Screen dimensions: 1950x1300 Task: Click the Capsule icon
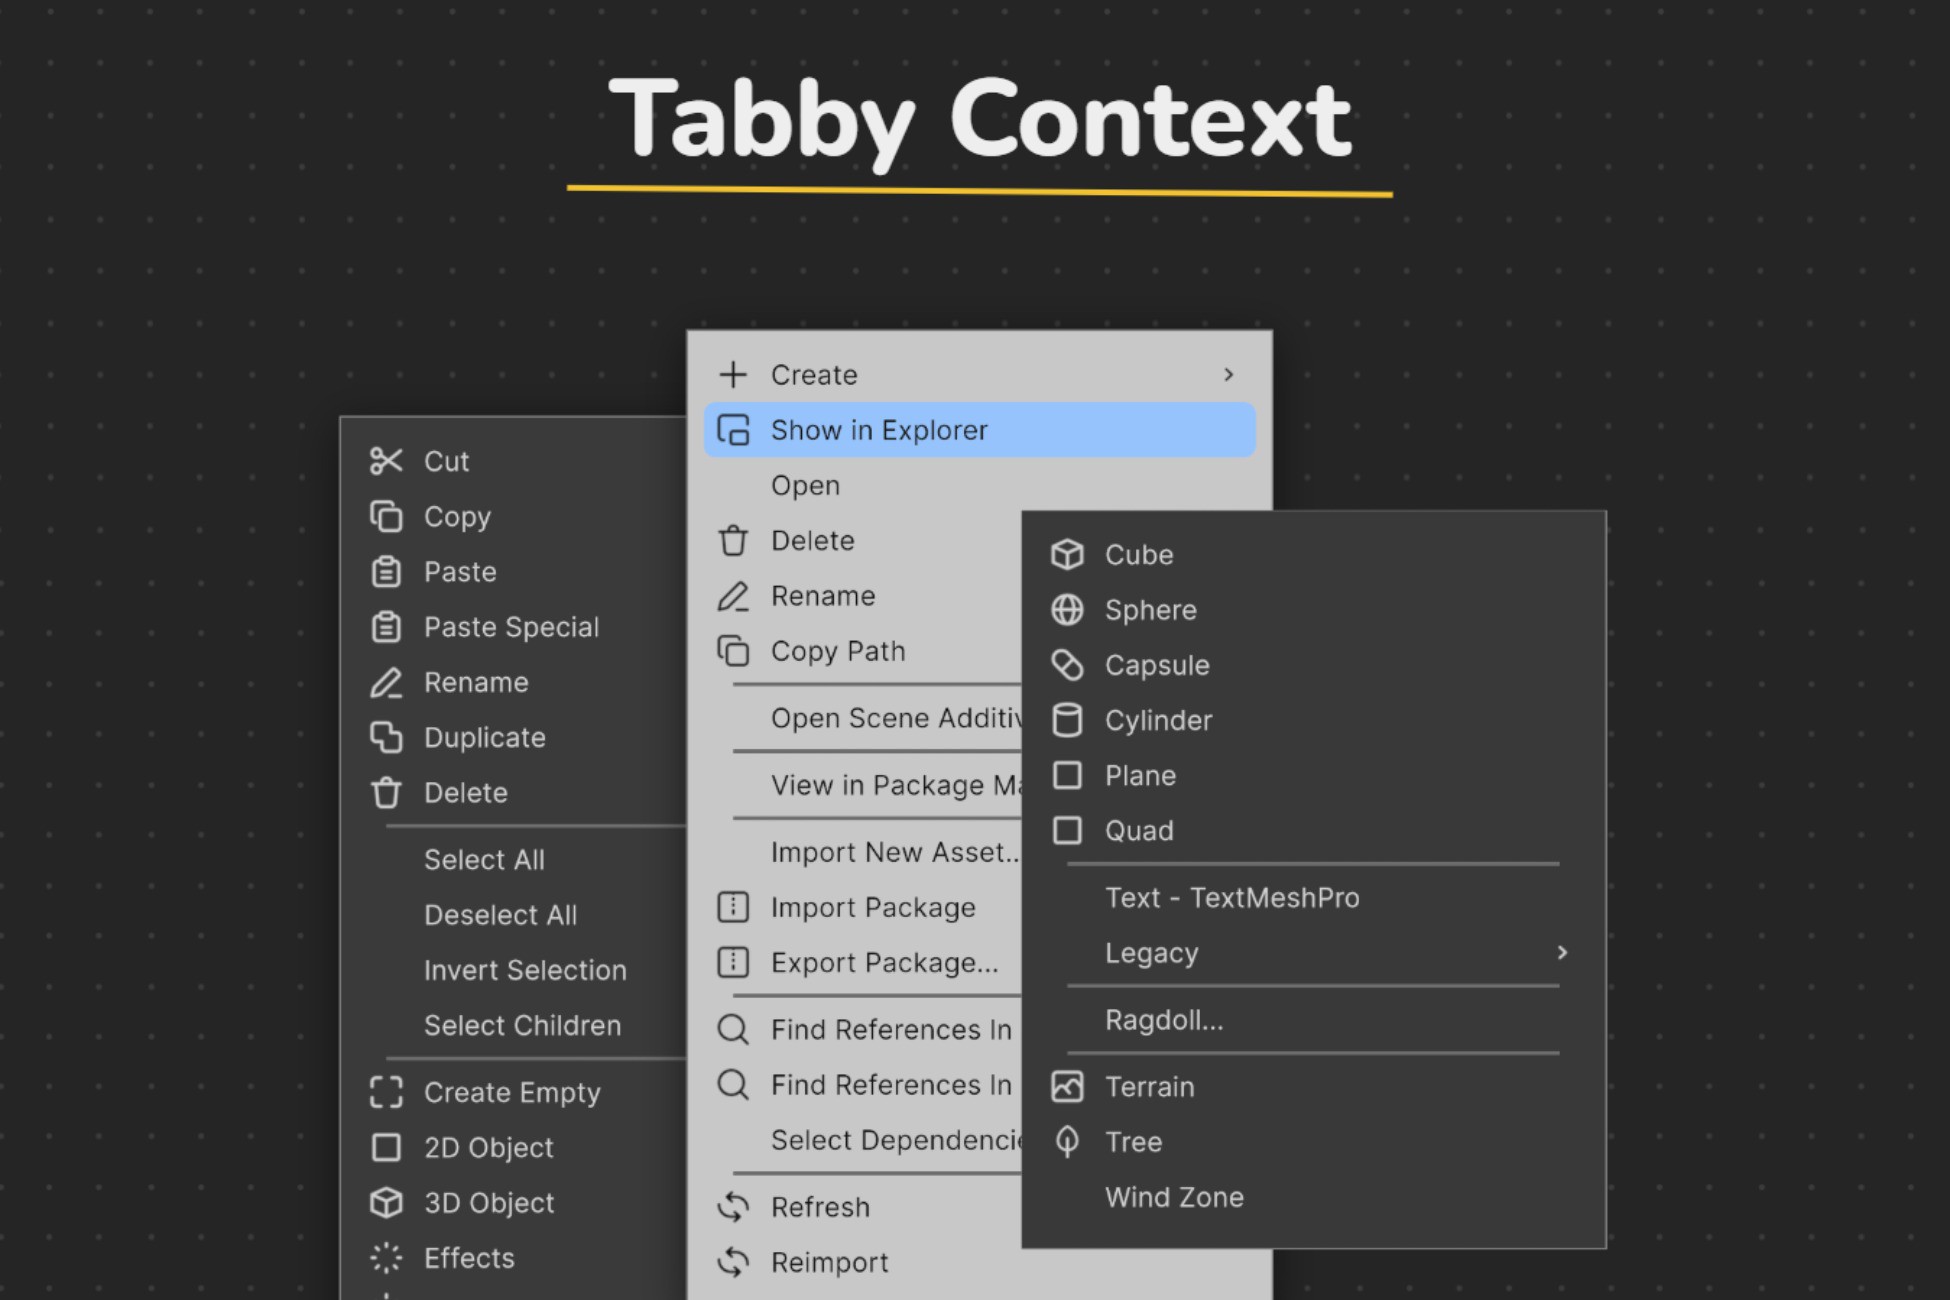coord(1068,665)
